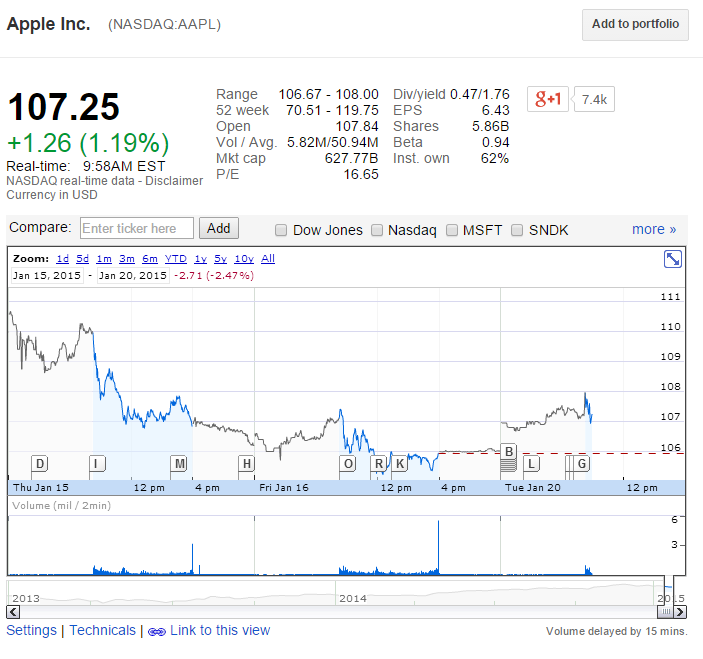Open news marker I on chart
The height and width of the screenshot is (659, 703).
97,464
